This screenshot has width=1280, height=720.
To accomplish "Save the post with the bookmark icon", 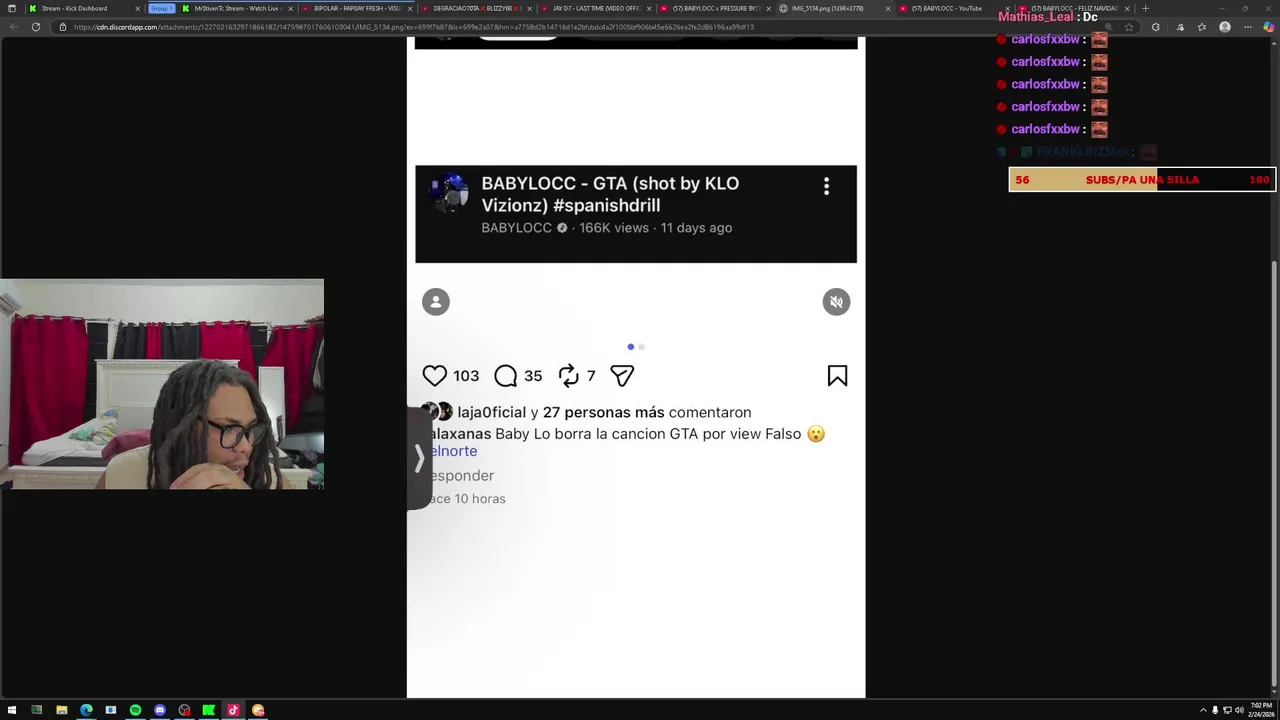I will (837, 376).
